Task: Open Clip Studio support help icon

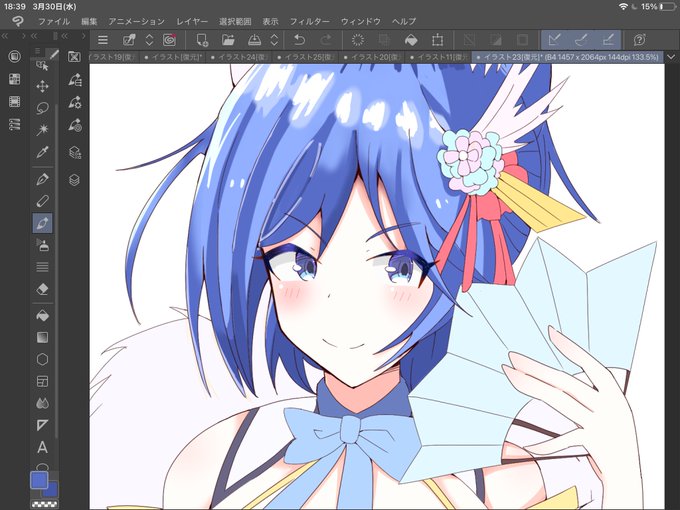Action: 639,40
